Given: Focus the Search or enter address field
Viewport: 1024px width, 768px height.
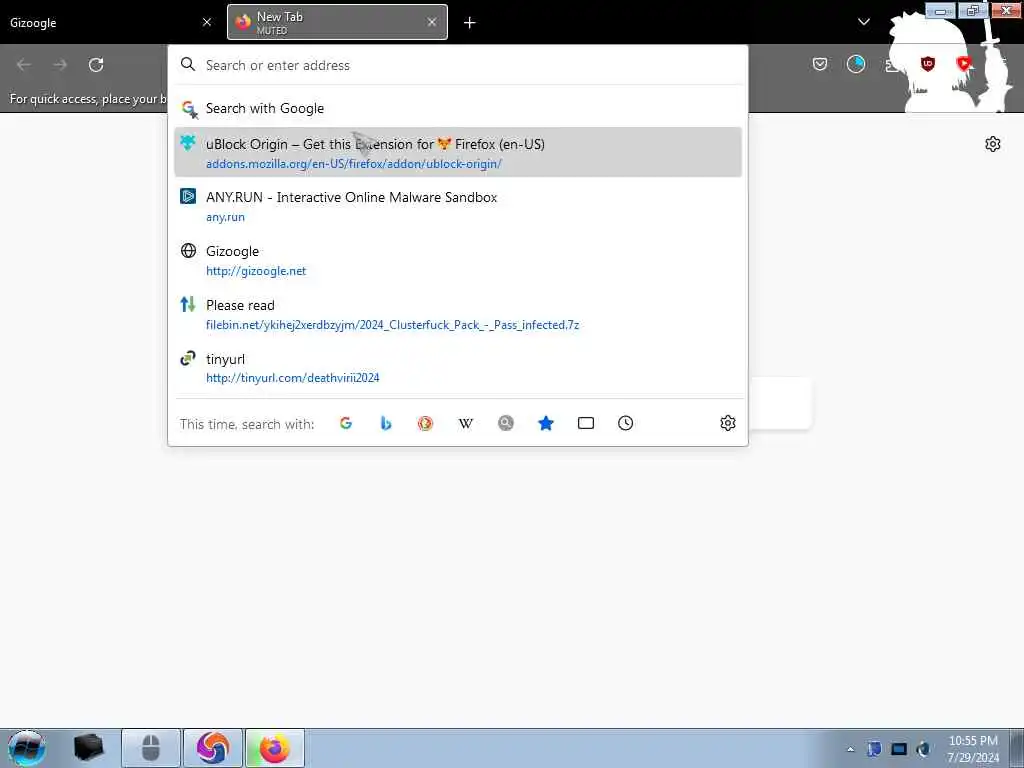Looking at the screenshot, I should point(458,65).
